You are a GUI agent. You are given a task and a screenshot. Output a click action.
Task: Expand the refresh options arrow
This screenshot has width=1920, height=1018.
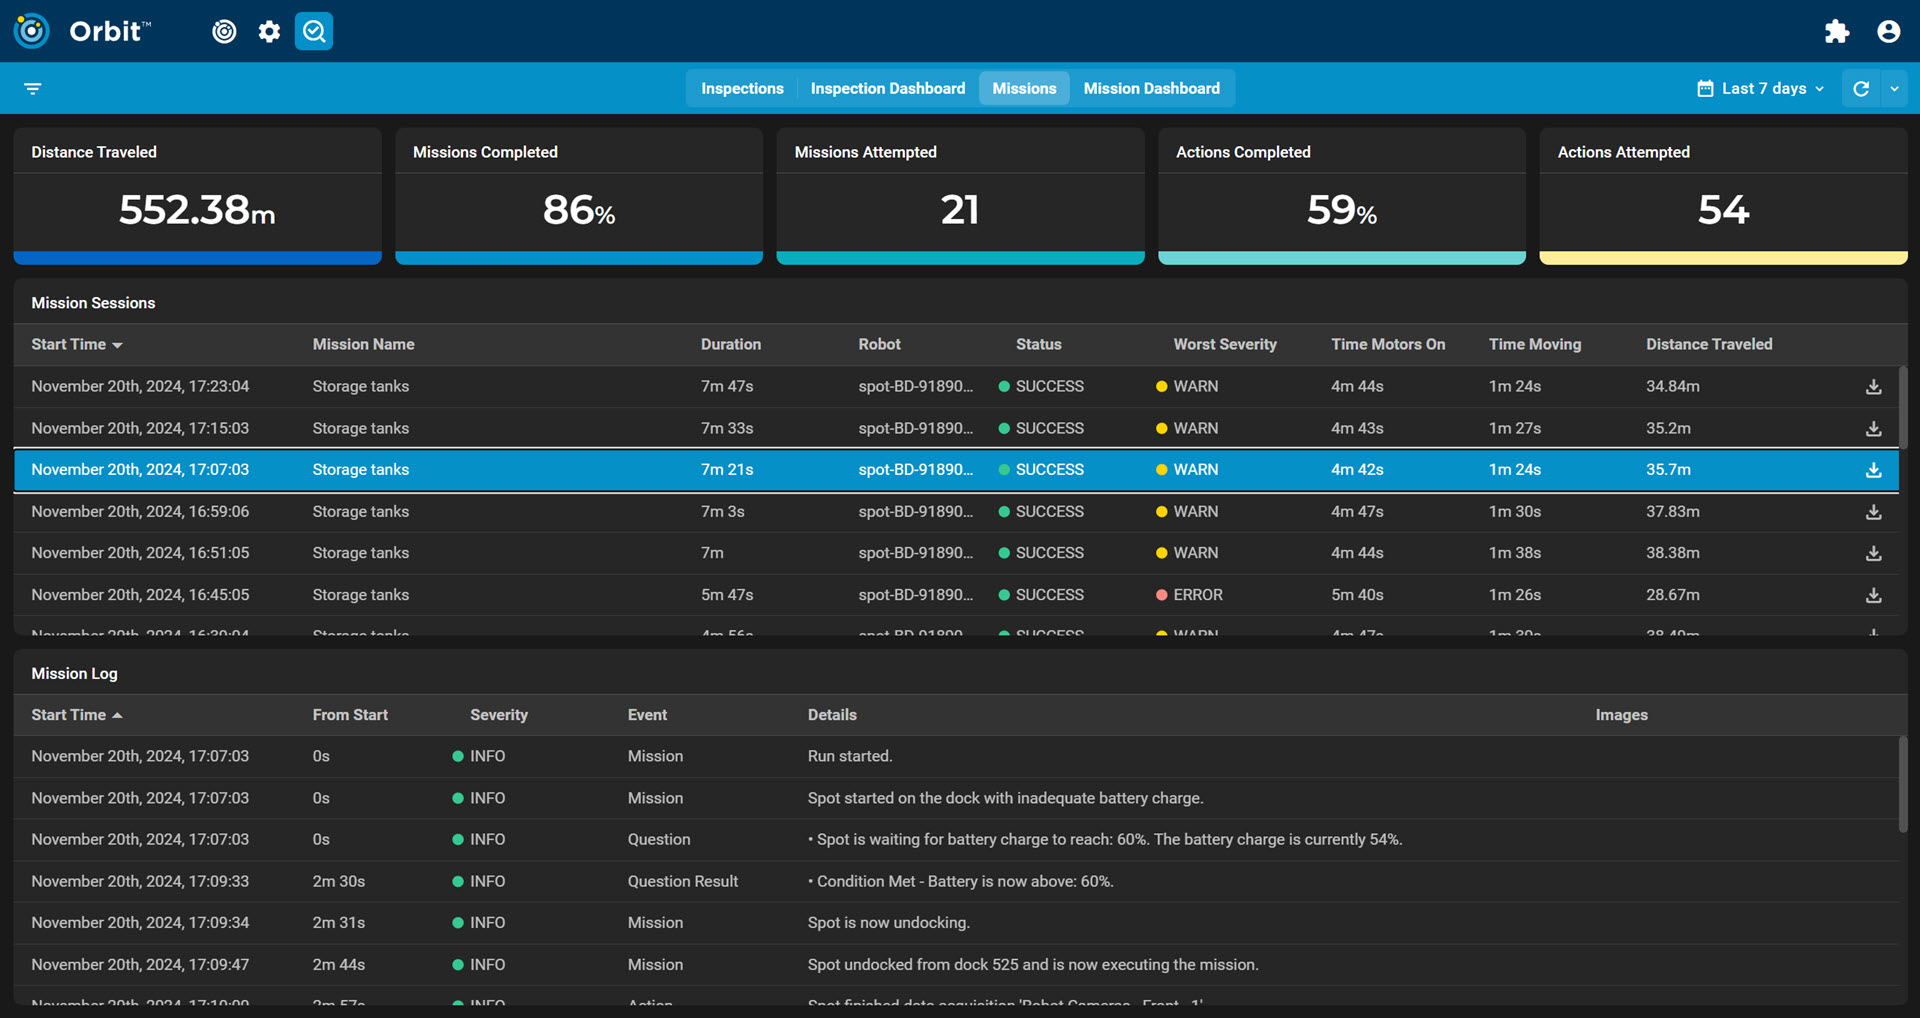1894,89
